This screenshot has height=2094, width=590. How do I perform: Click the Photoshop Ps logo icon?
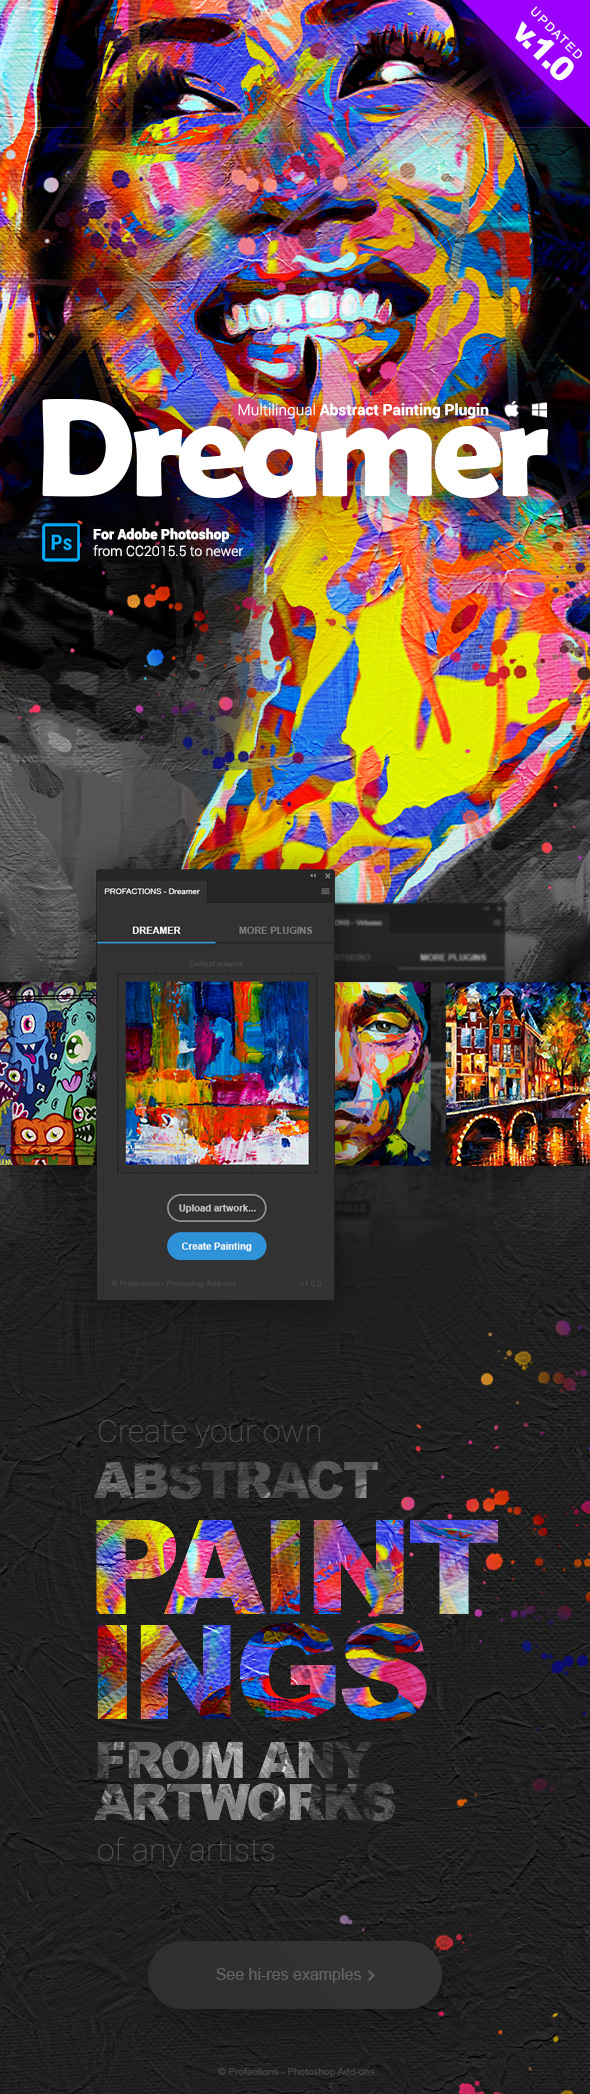pyautogui.click(x=61, y=543)
